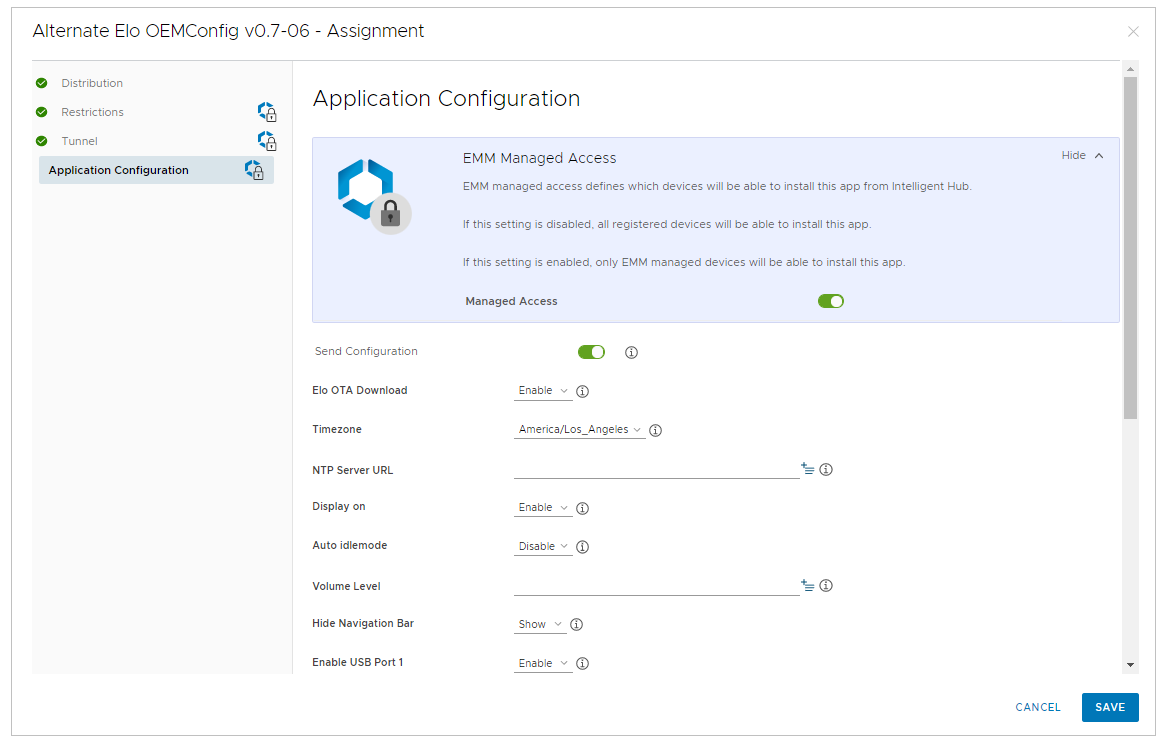Open the Enable USB Port 1 dropdown
The image size is (1168, 746).
[543, 663]
